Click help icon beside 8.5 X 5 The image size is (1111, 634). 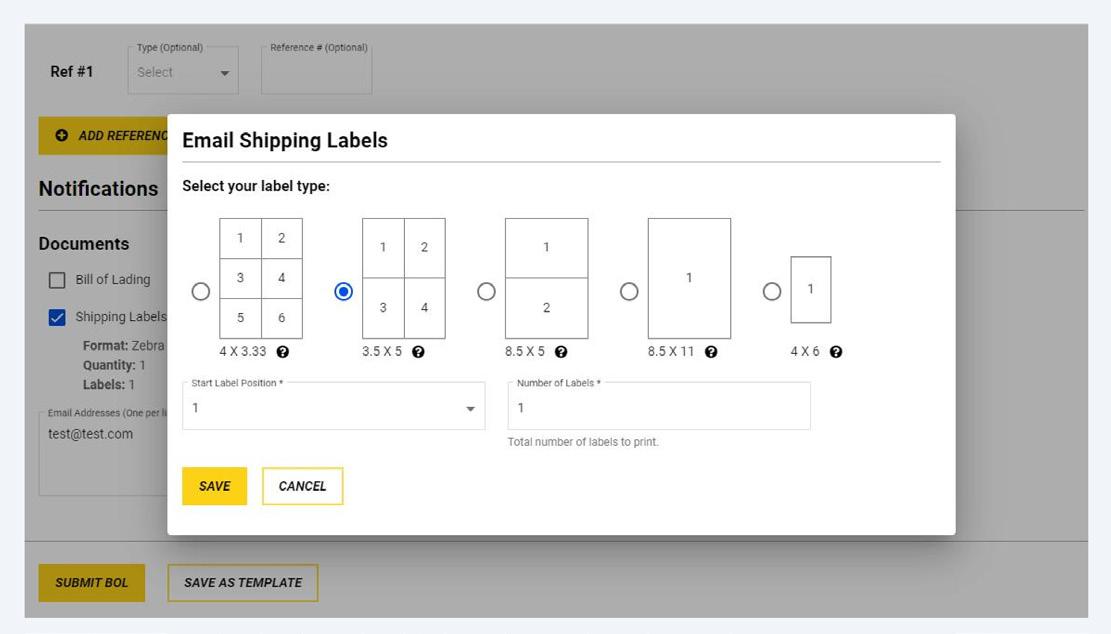pyautogui.click(x=561, y=352)
